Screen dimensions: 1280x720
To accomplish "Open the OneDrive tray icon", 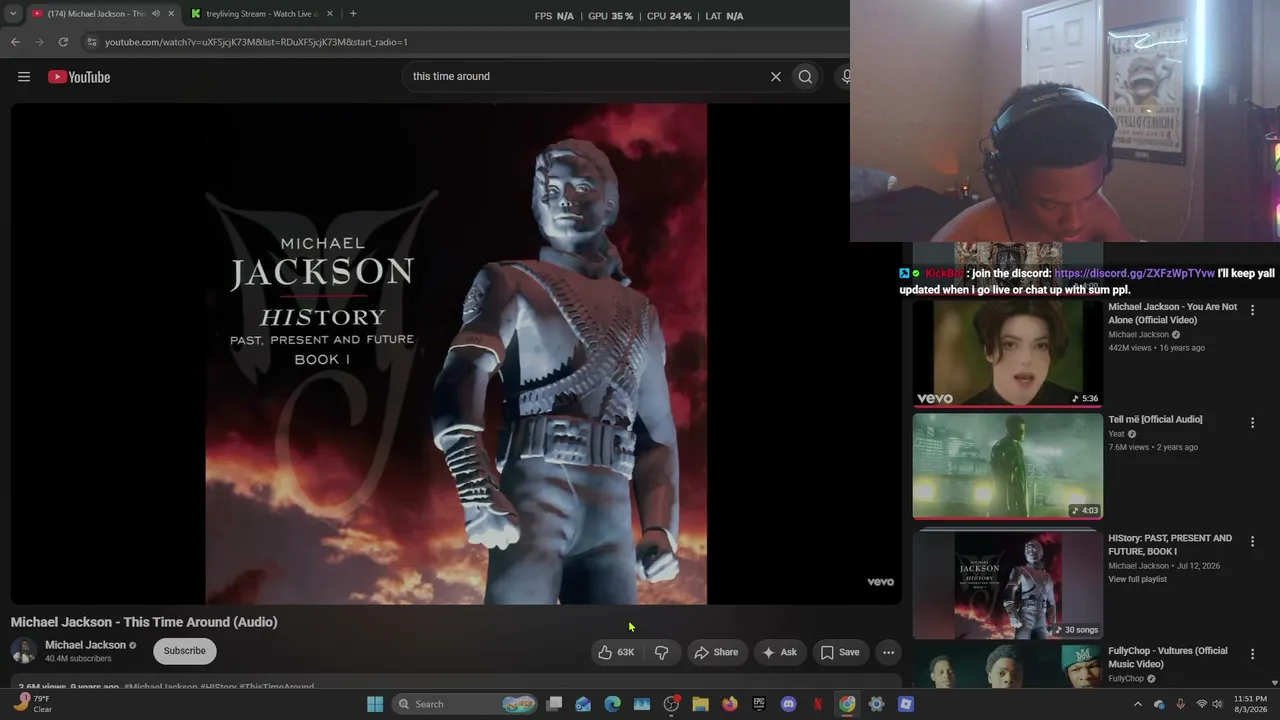I will [1159, 704].
